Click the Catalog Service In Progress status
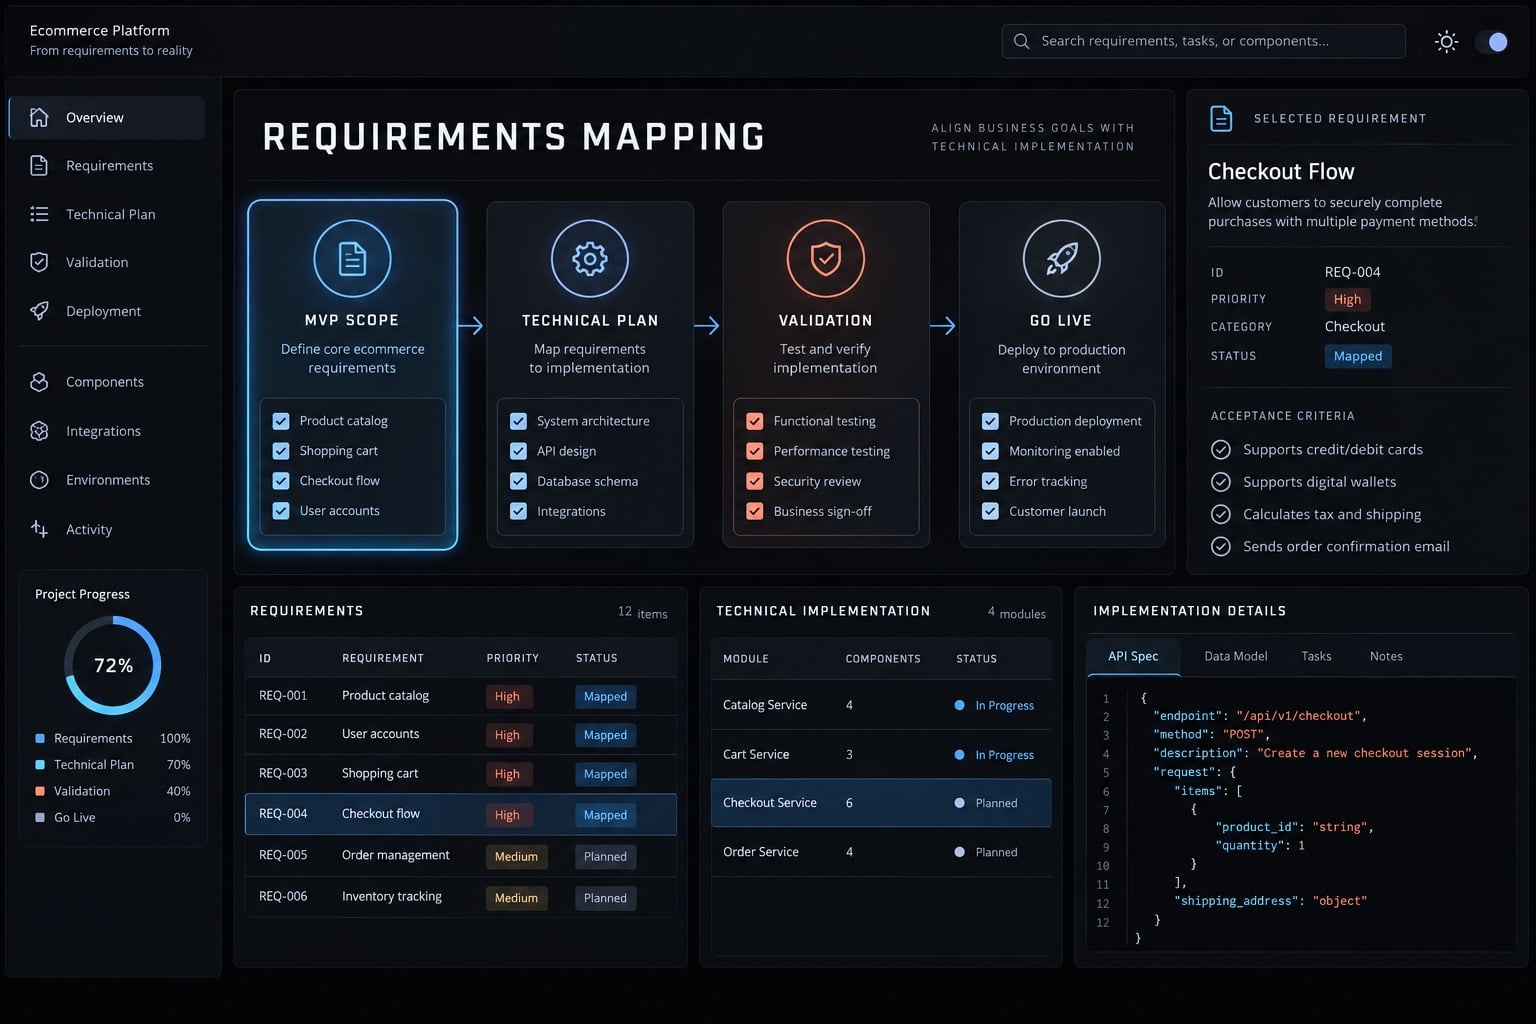 [x=994, y=705]
